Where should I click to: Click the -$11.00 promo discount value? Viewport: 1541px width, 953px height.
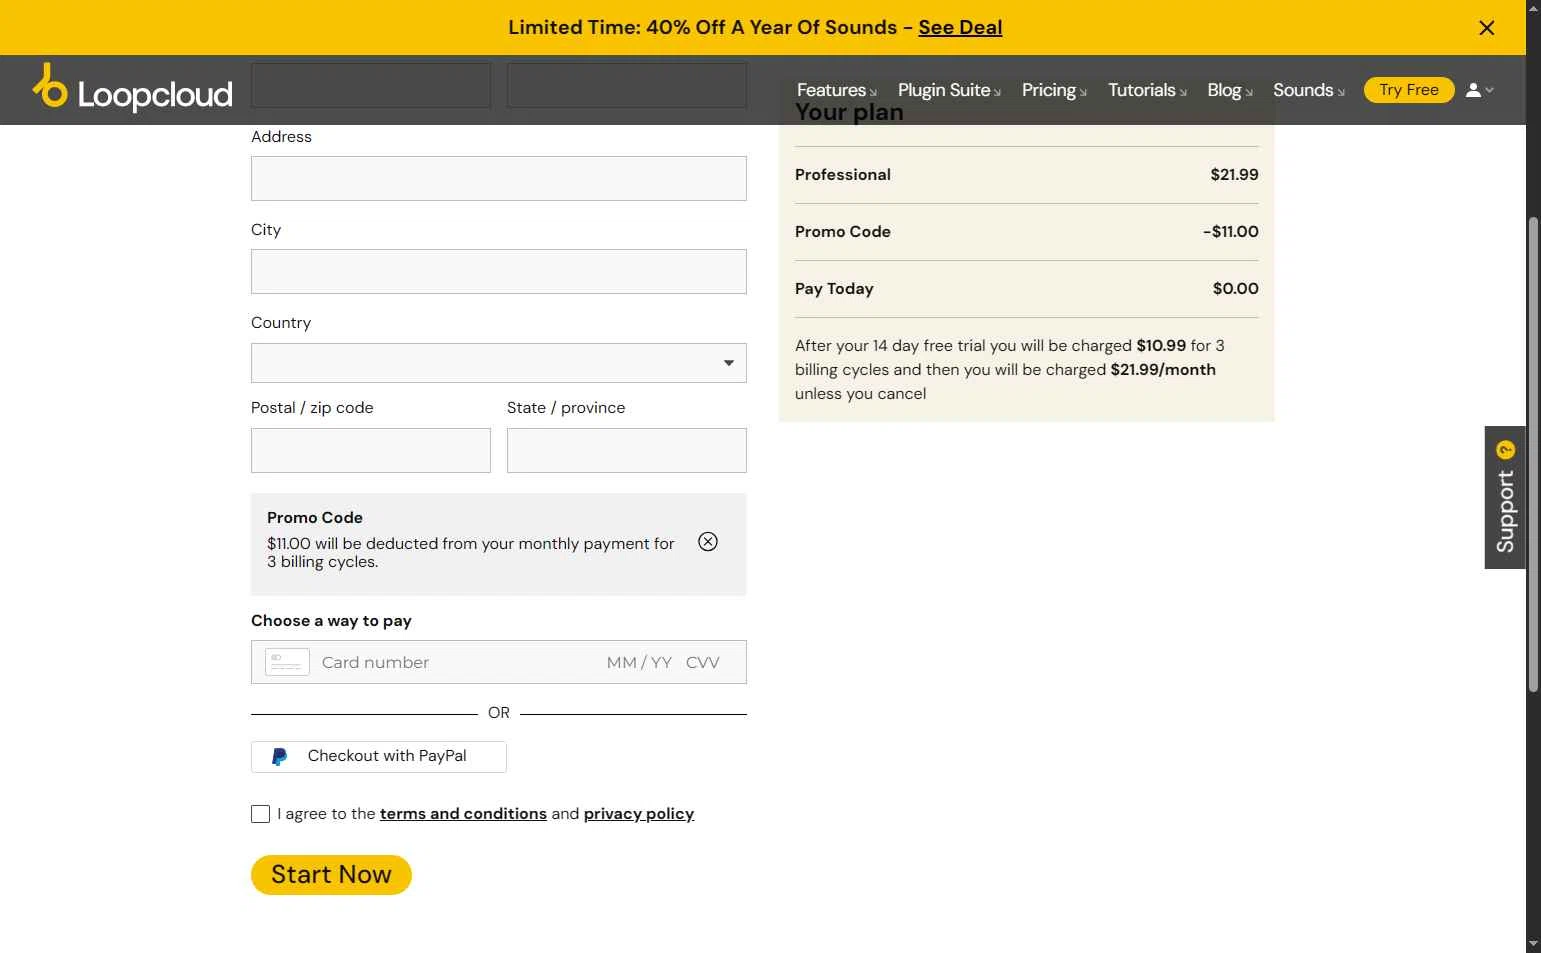coord(1231,232)
